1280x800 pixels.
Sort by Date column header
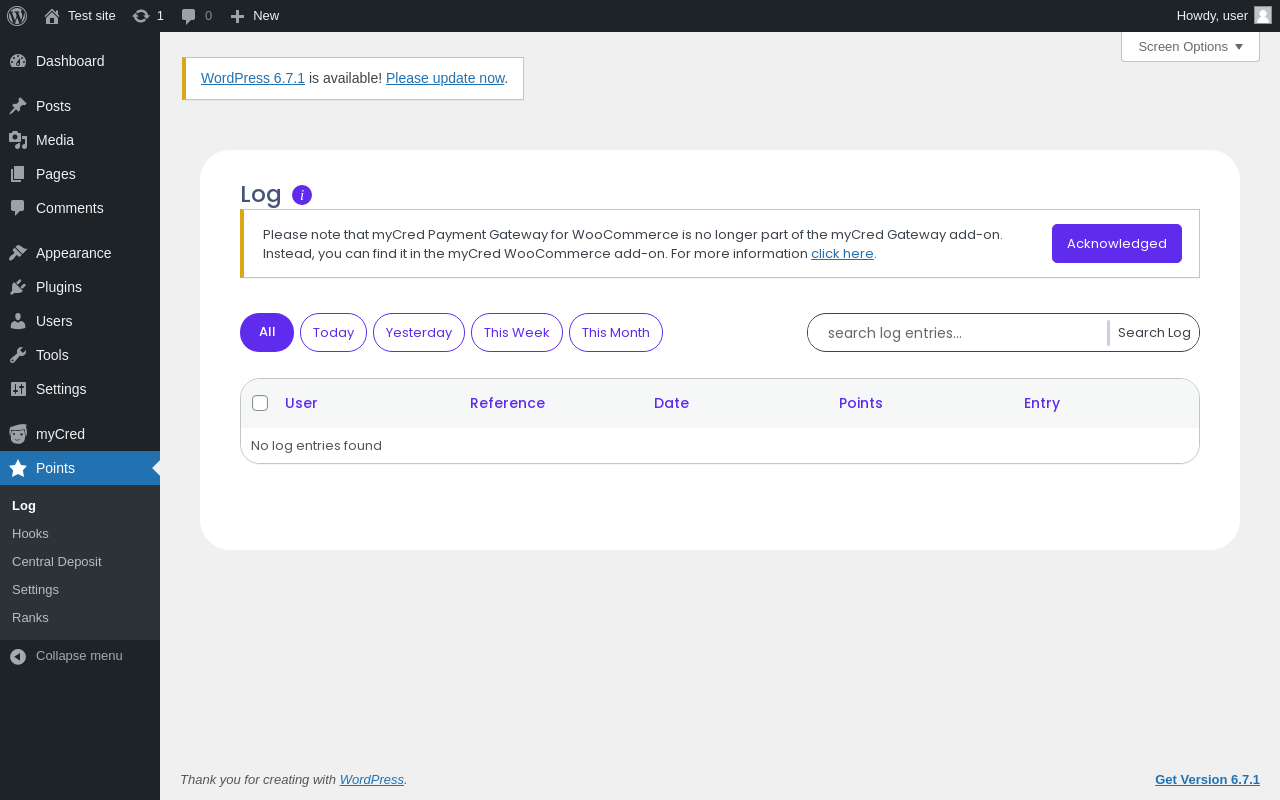point(671,403)
